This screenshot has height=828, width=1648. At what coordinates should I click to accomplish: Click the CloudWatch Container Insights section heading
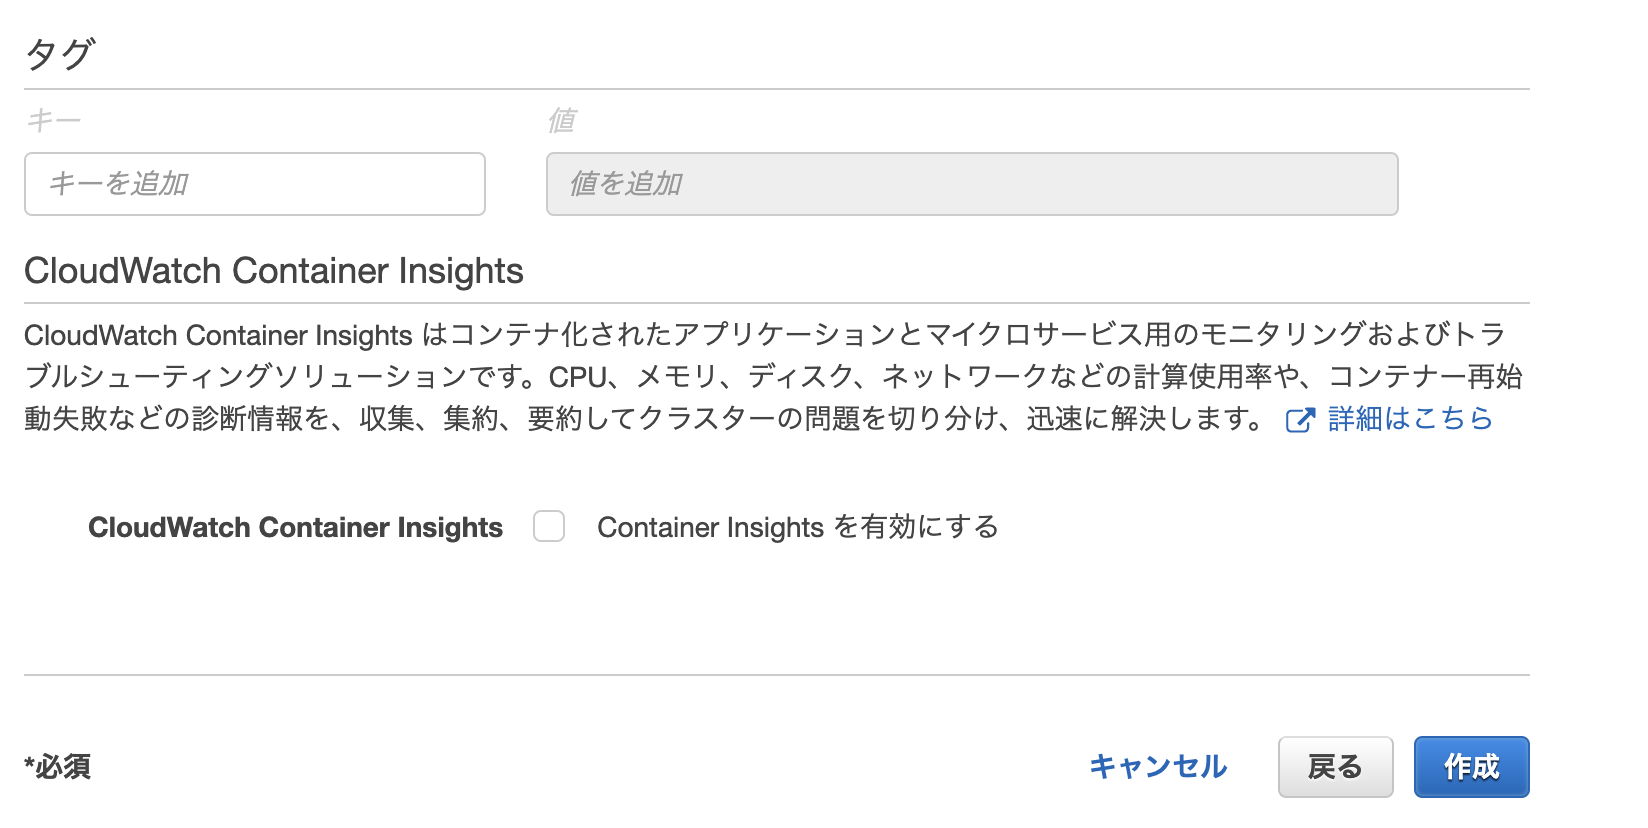(274, 271)
